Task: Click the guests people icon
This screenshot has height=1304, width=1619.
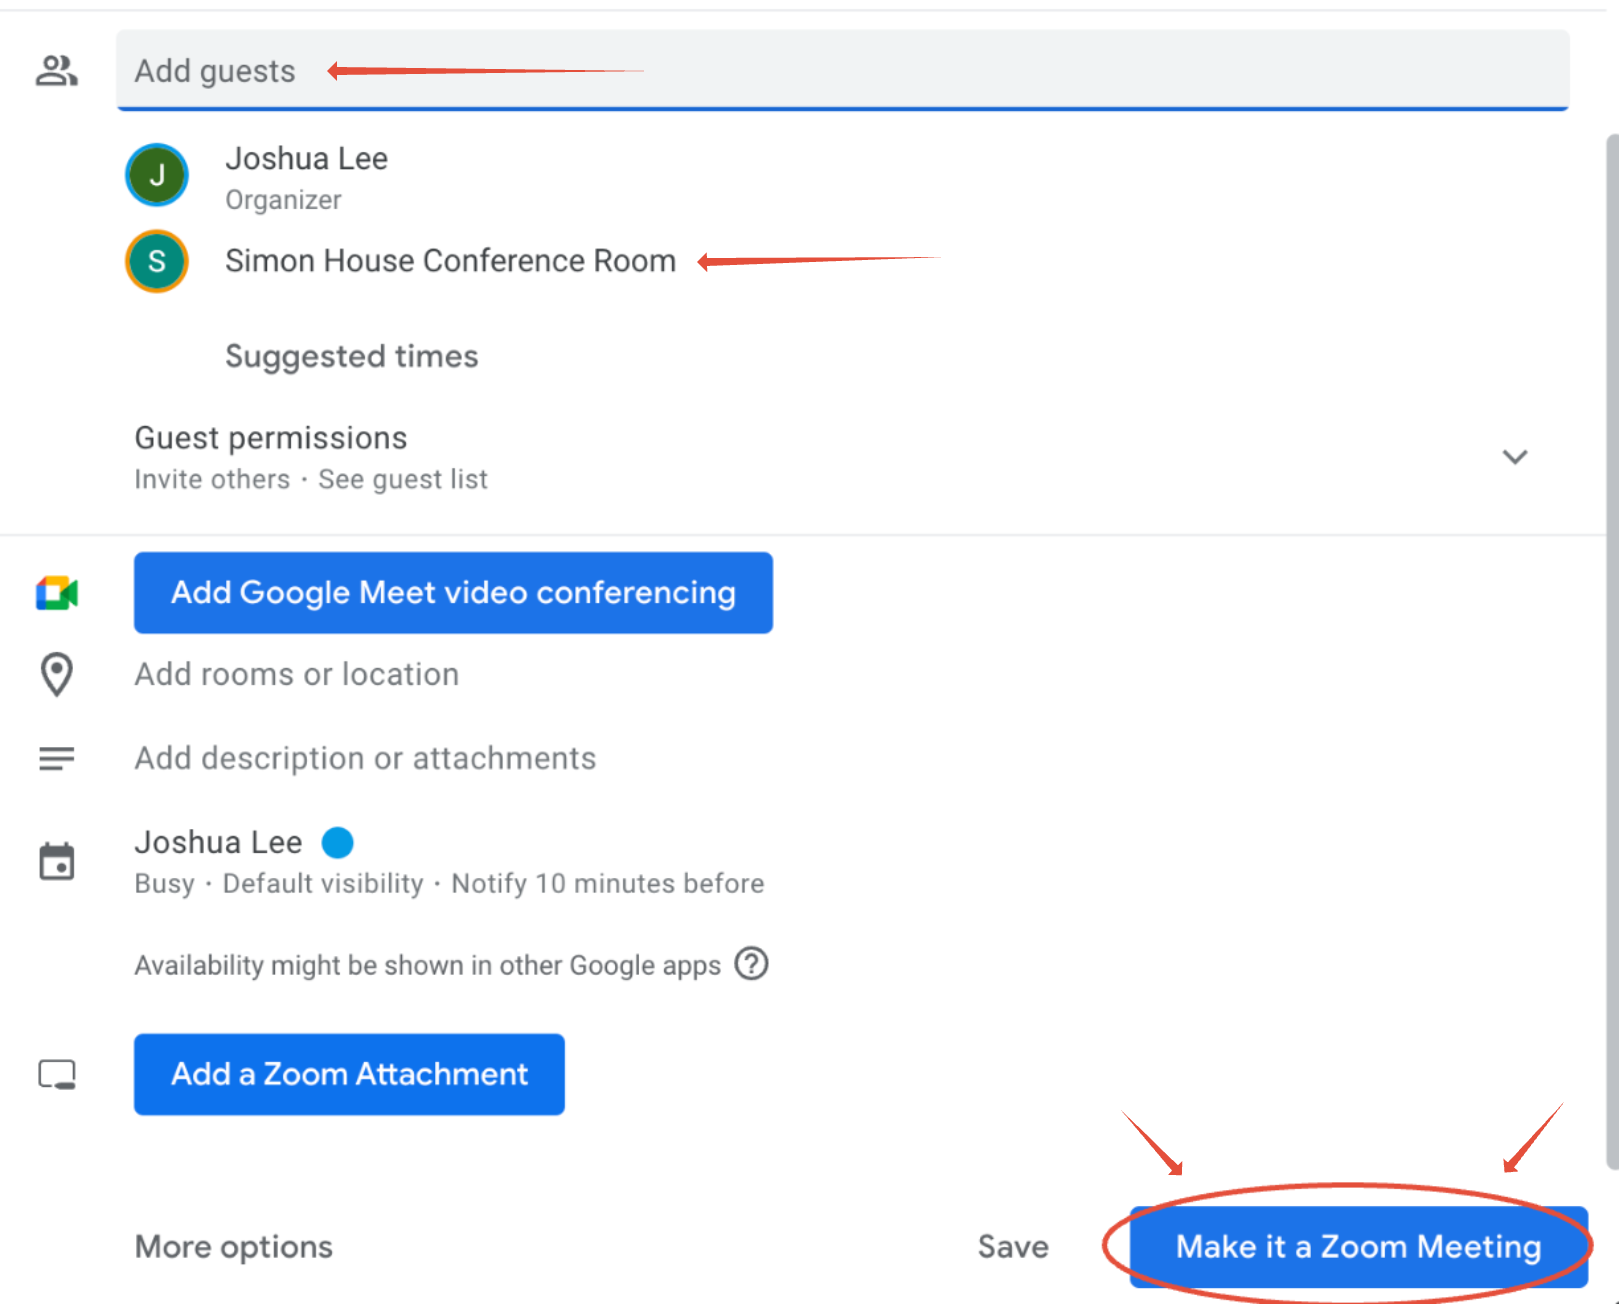Action: [x=56, y=70]
